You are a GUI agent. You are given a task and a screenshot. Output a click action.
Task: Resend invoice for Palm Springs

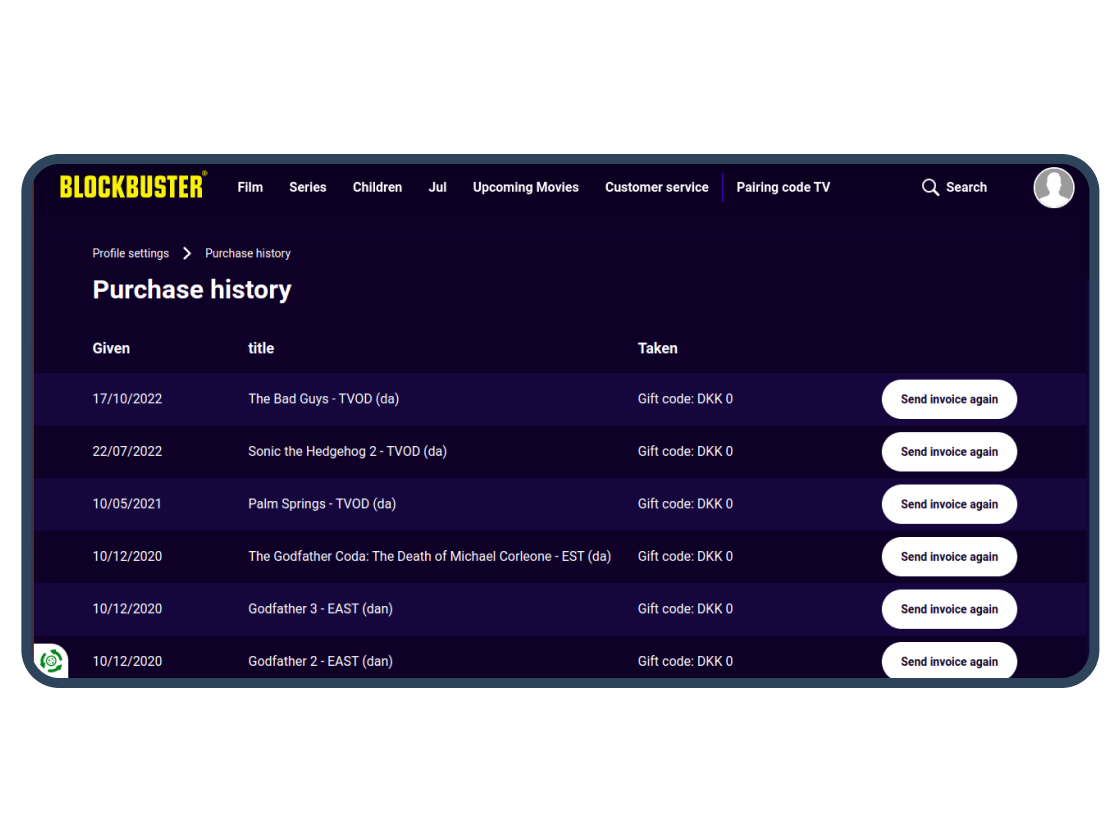pyautogui.click(x=949, y=504)
